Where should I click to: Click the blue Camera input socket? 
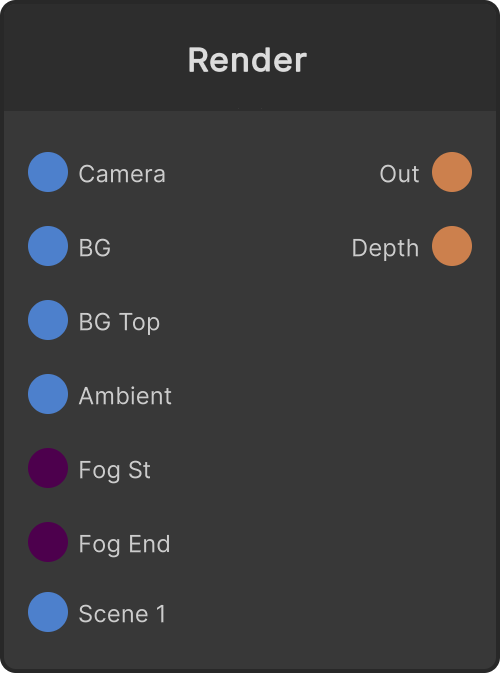[48, 172]
